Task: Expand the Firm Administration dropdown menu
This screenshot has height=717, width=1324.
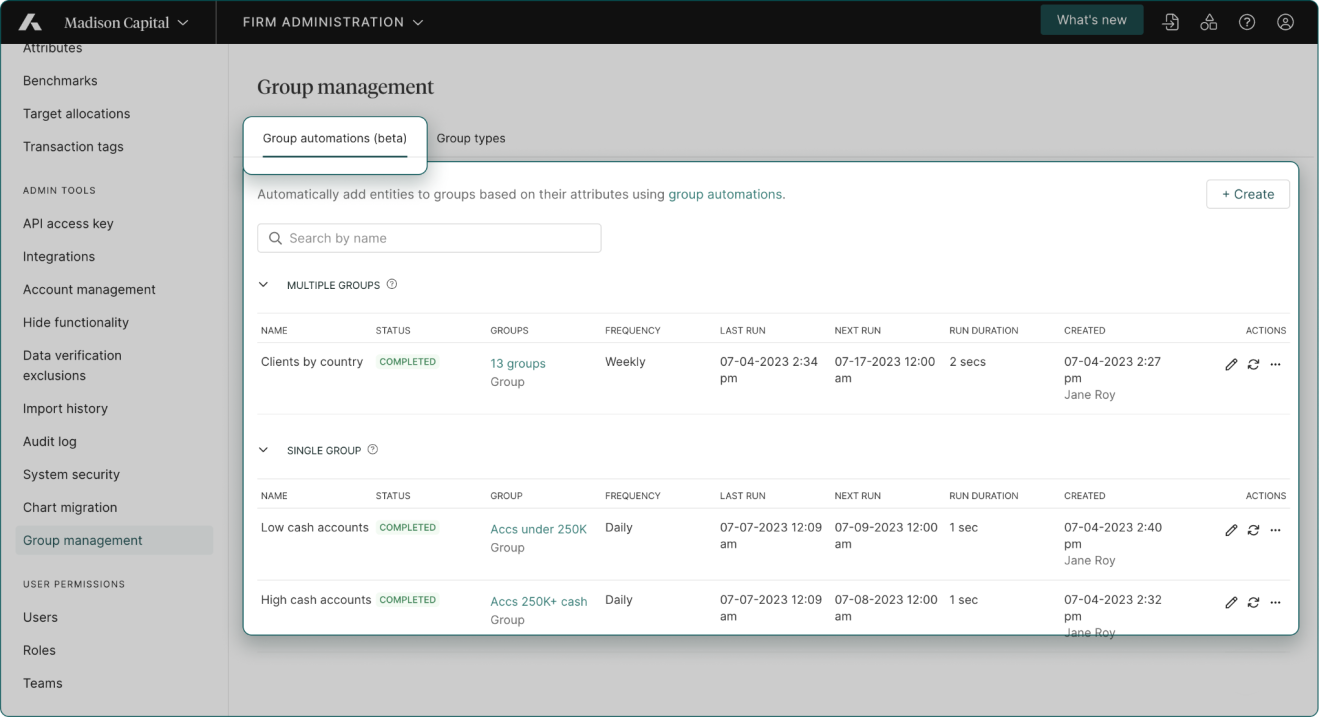Action: tap(333, 22)
